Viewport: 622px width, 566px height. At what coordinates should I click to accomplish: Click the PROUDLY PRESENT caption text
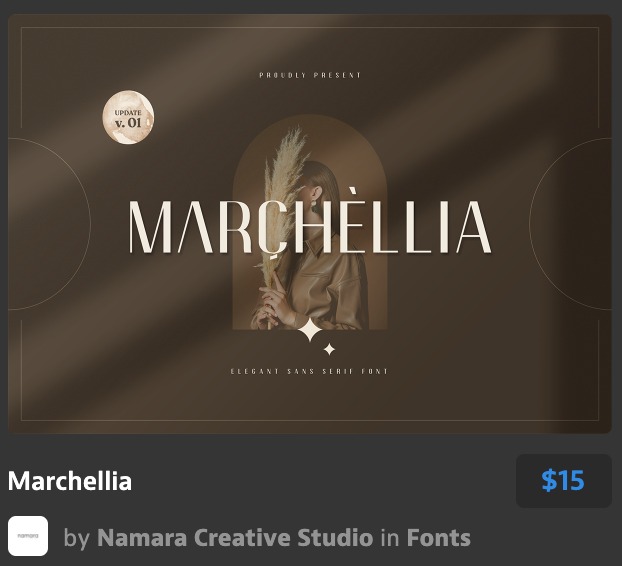[x=310, y=75]
